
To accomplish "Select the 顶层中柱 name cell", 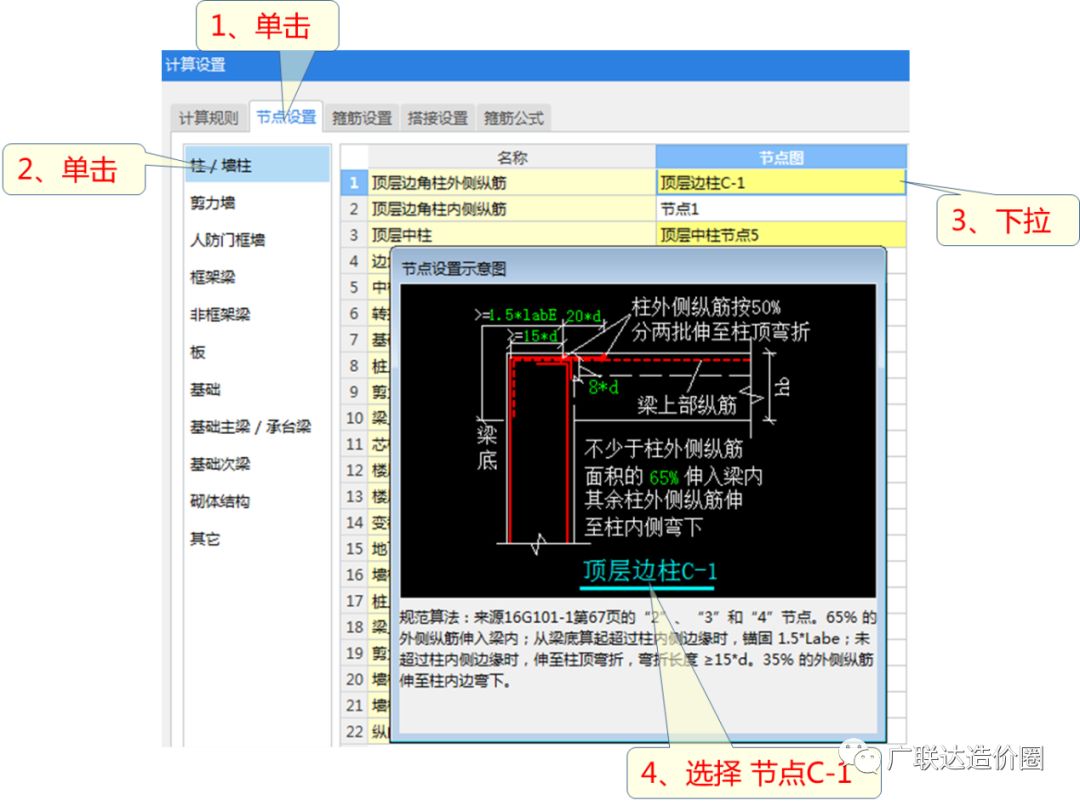I will point(512,235).
